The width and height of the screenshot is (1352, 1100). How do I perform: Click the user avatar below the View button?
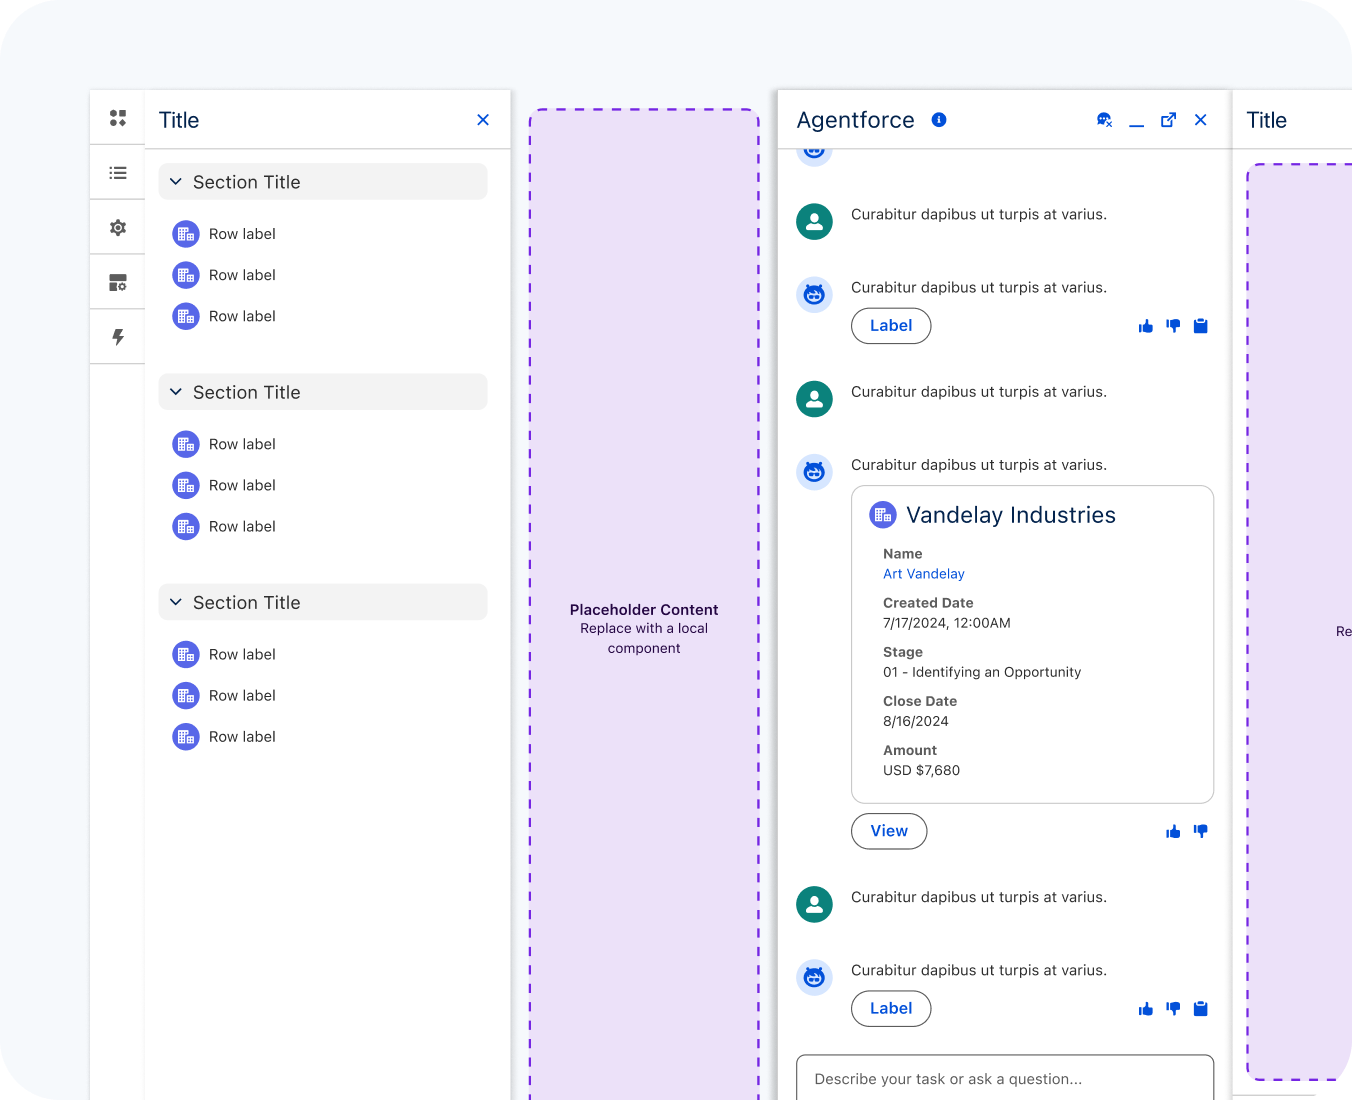(x=814, y=905)
